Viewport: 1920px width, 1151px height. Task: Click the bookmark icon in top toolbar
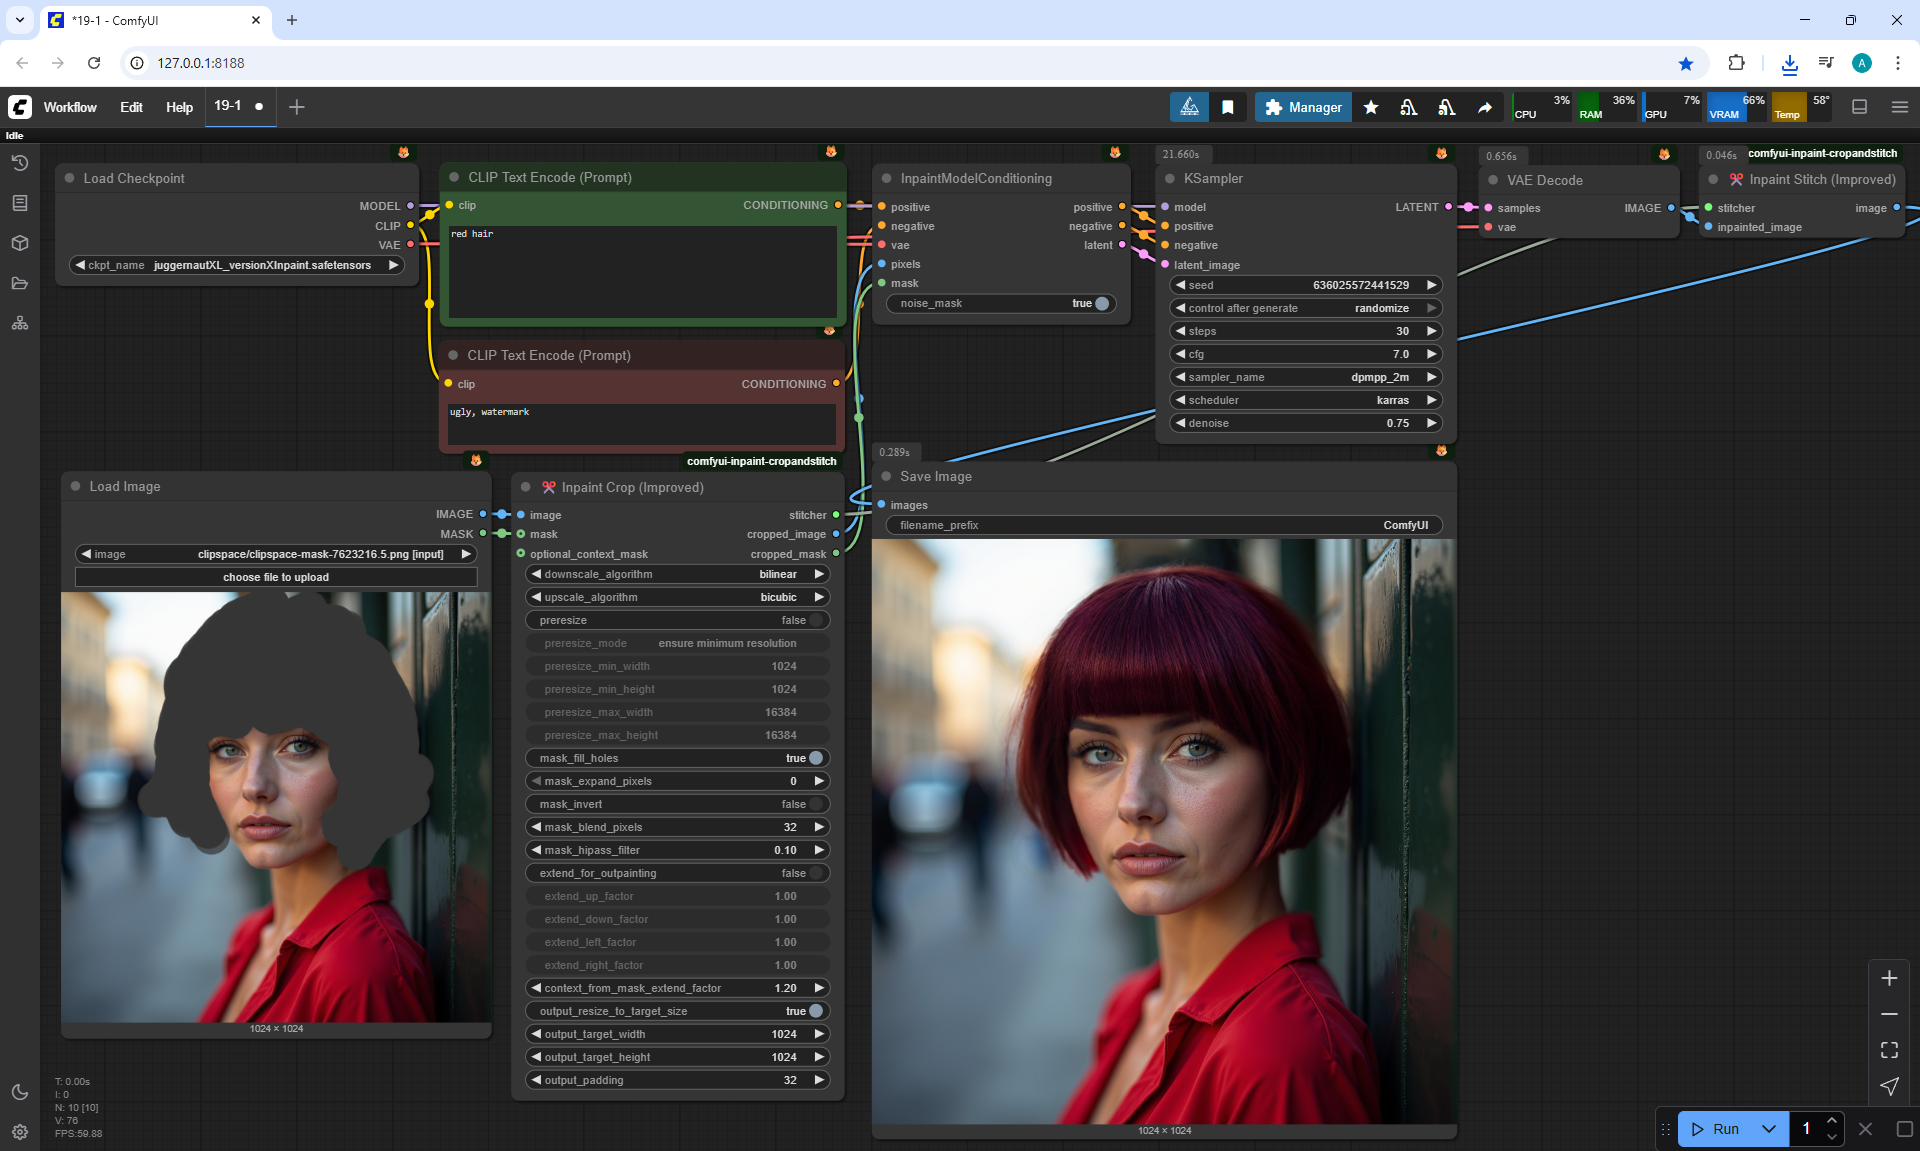click(1228, 107)
